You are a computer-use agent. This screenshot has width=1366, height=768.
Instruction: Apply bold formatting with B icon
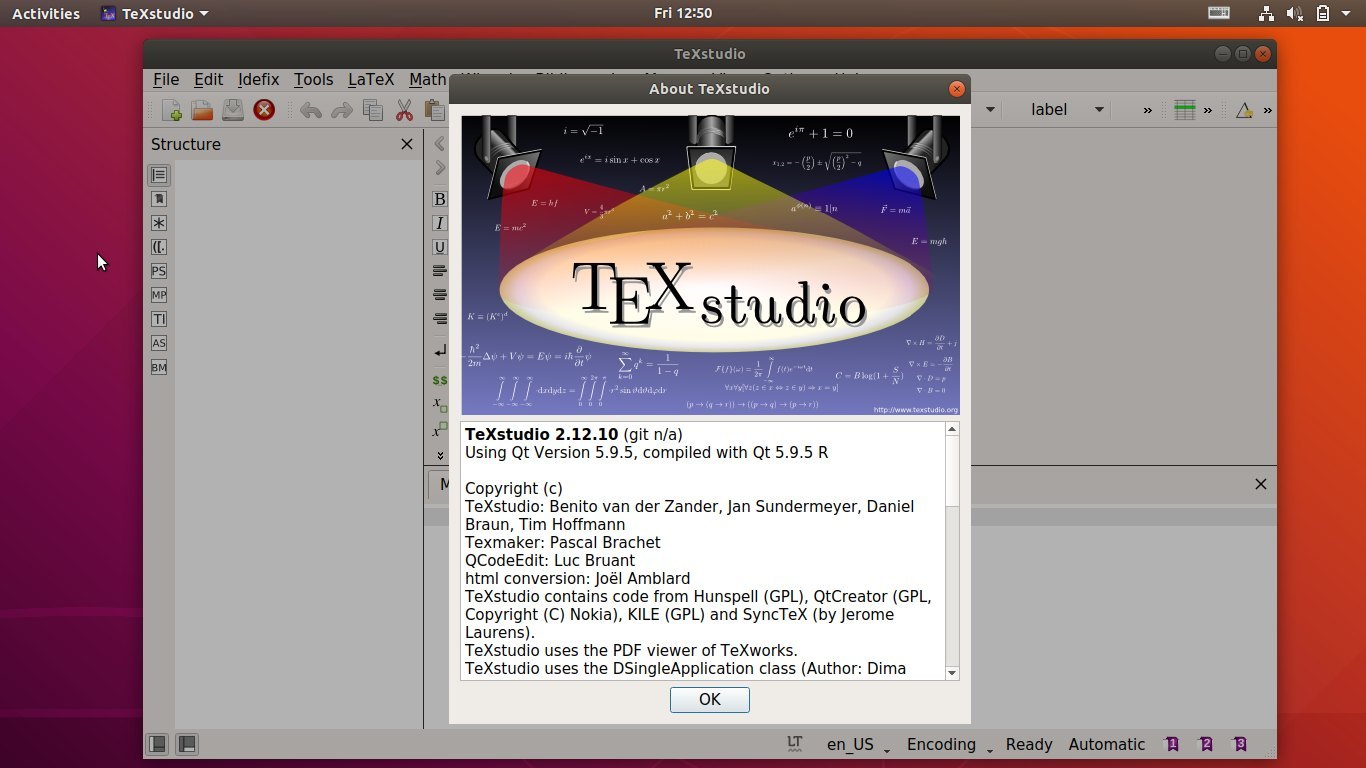[x=439, y=199]
